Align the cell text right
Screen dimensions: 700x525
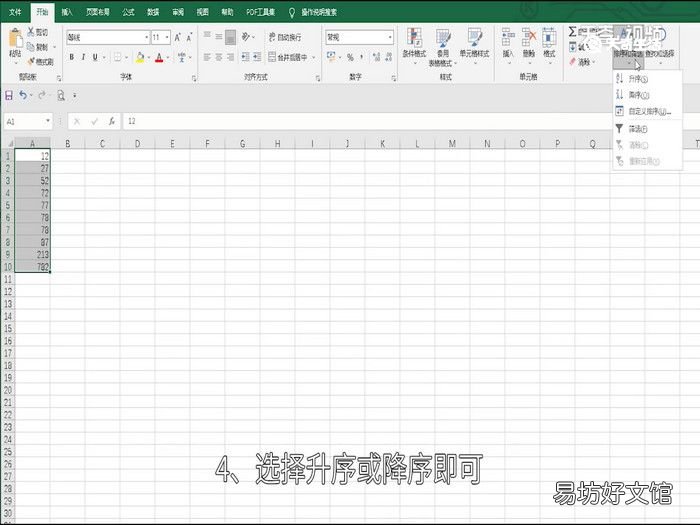230,57
